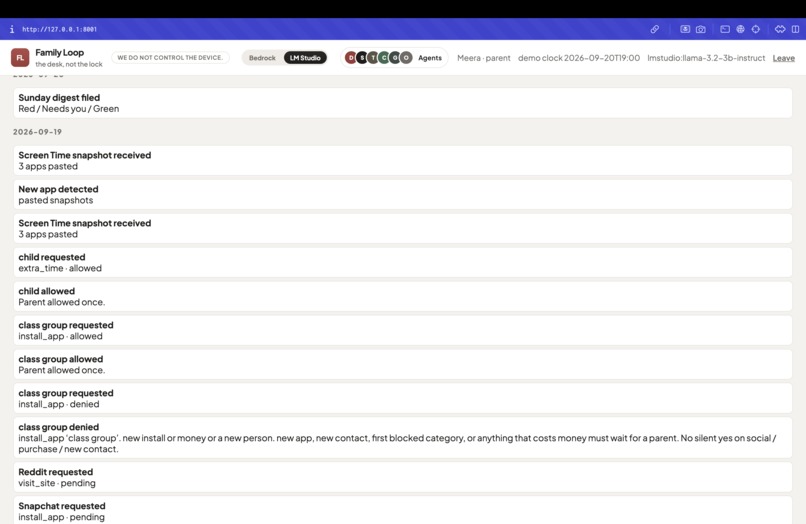Screen dimensions: 806x524
Task: Click the black S agent avatar
Action: click(x=362, y=58)
